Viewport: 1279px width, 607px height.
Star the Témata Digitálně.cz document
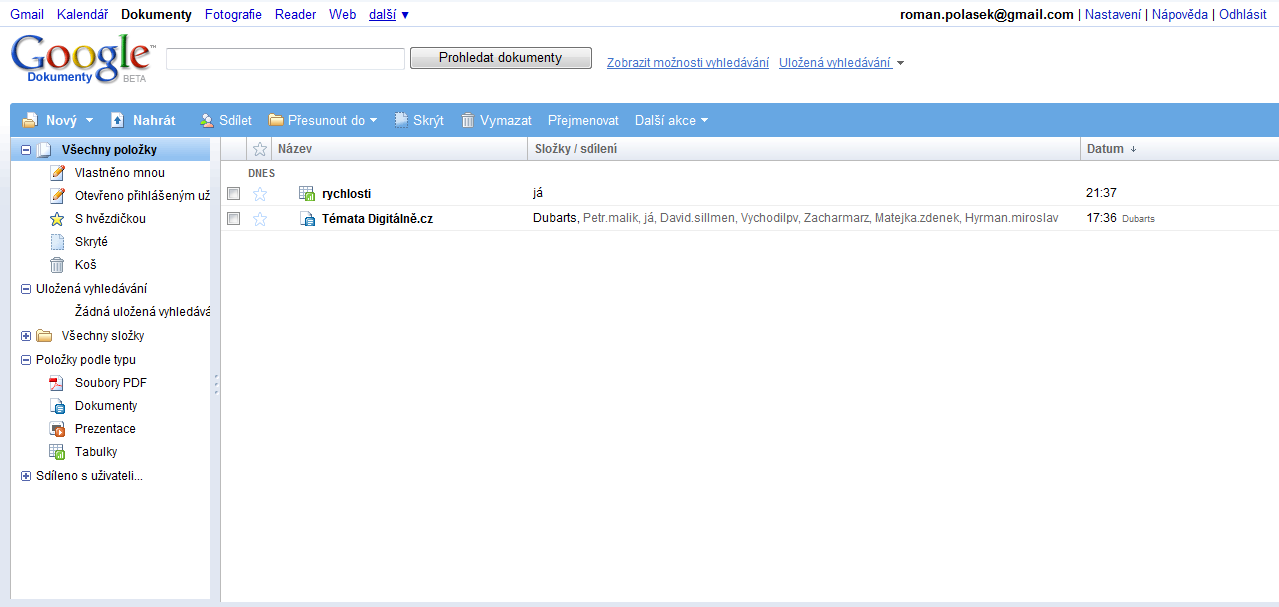260,219
